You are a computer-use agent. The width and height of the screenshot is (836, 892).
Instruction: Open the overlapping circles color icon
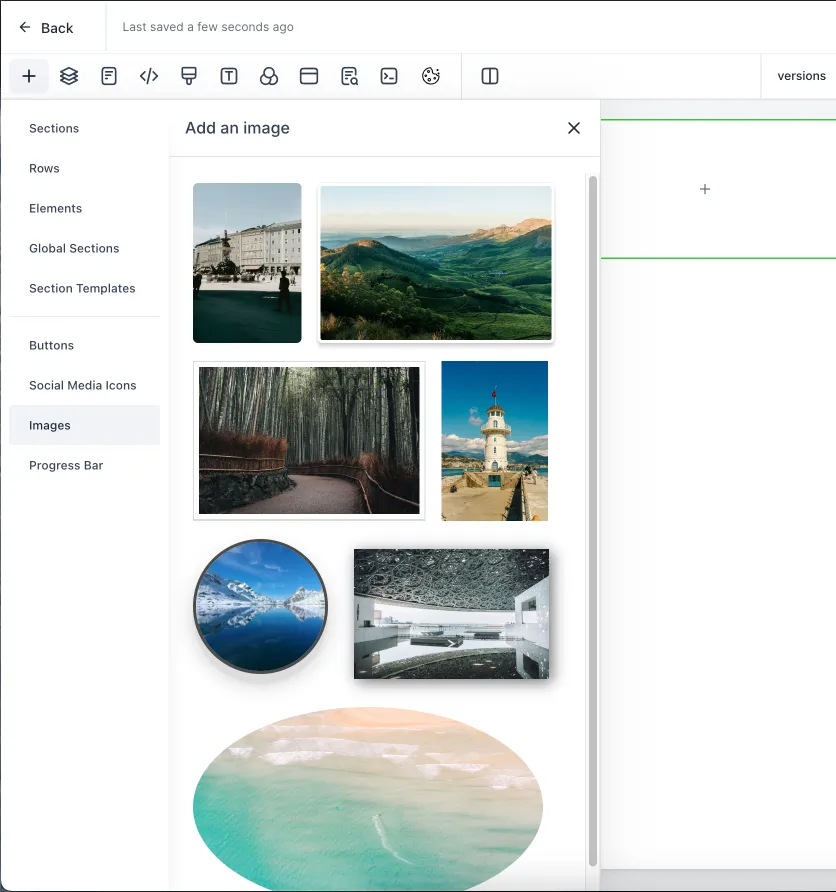click(269, 76)
